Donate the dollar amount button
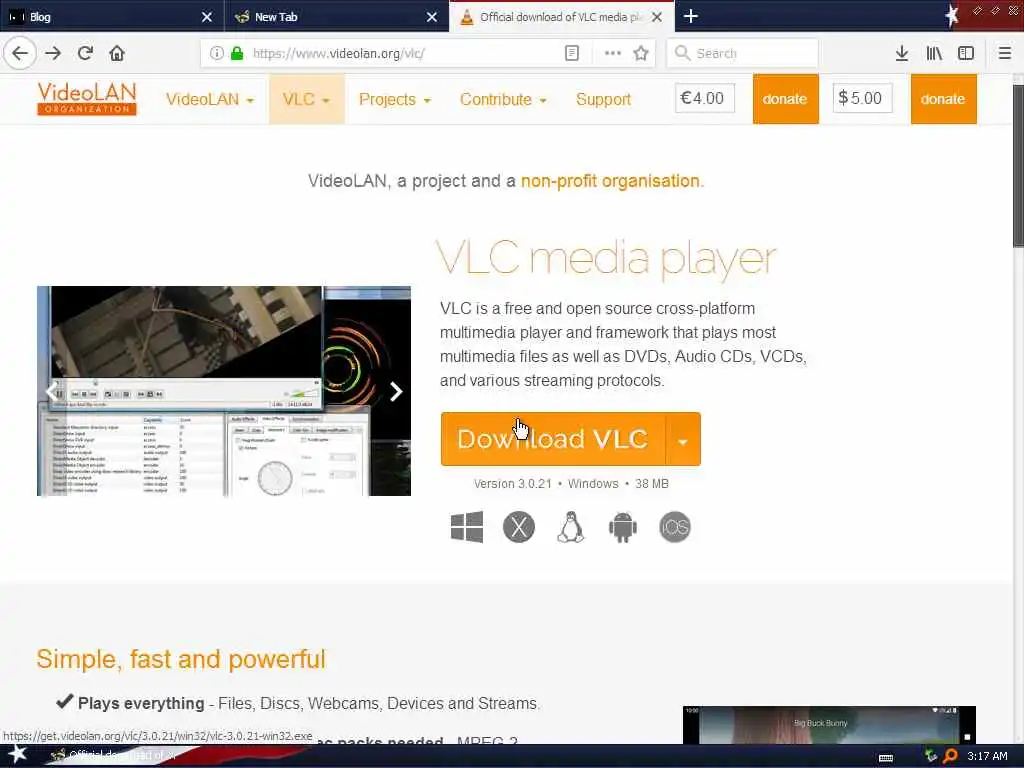Screen dimensions: 1024x768 [944, 99]
